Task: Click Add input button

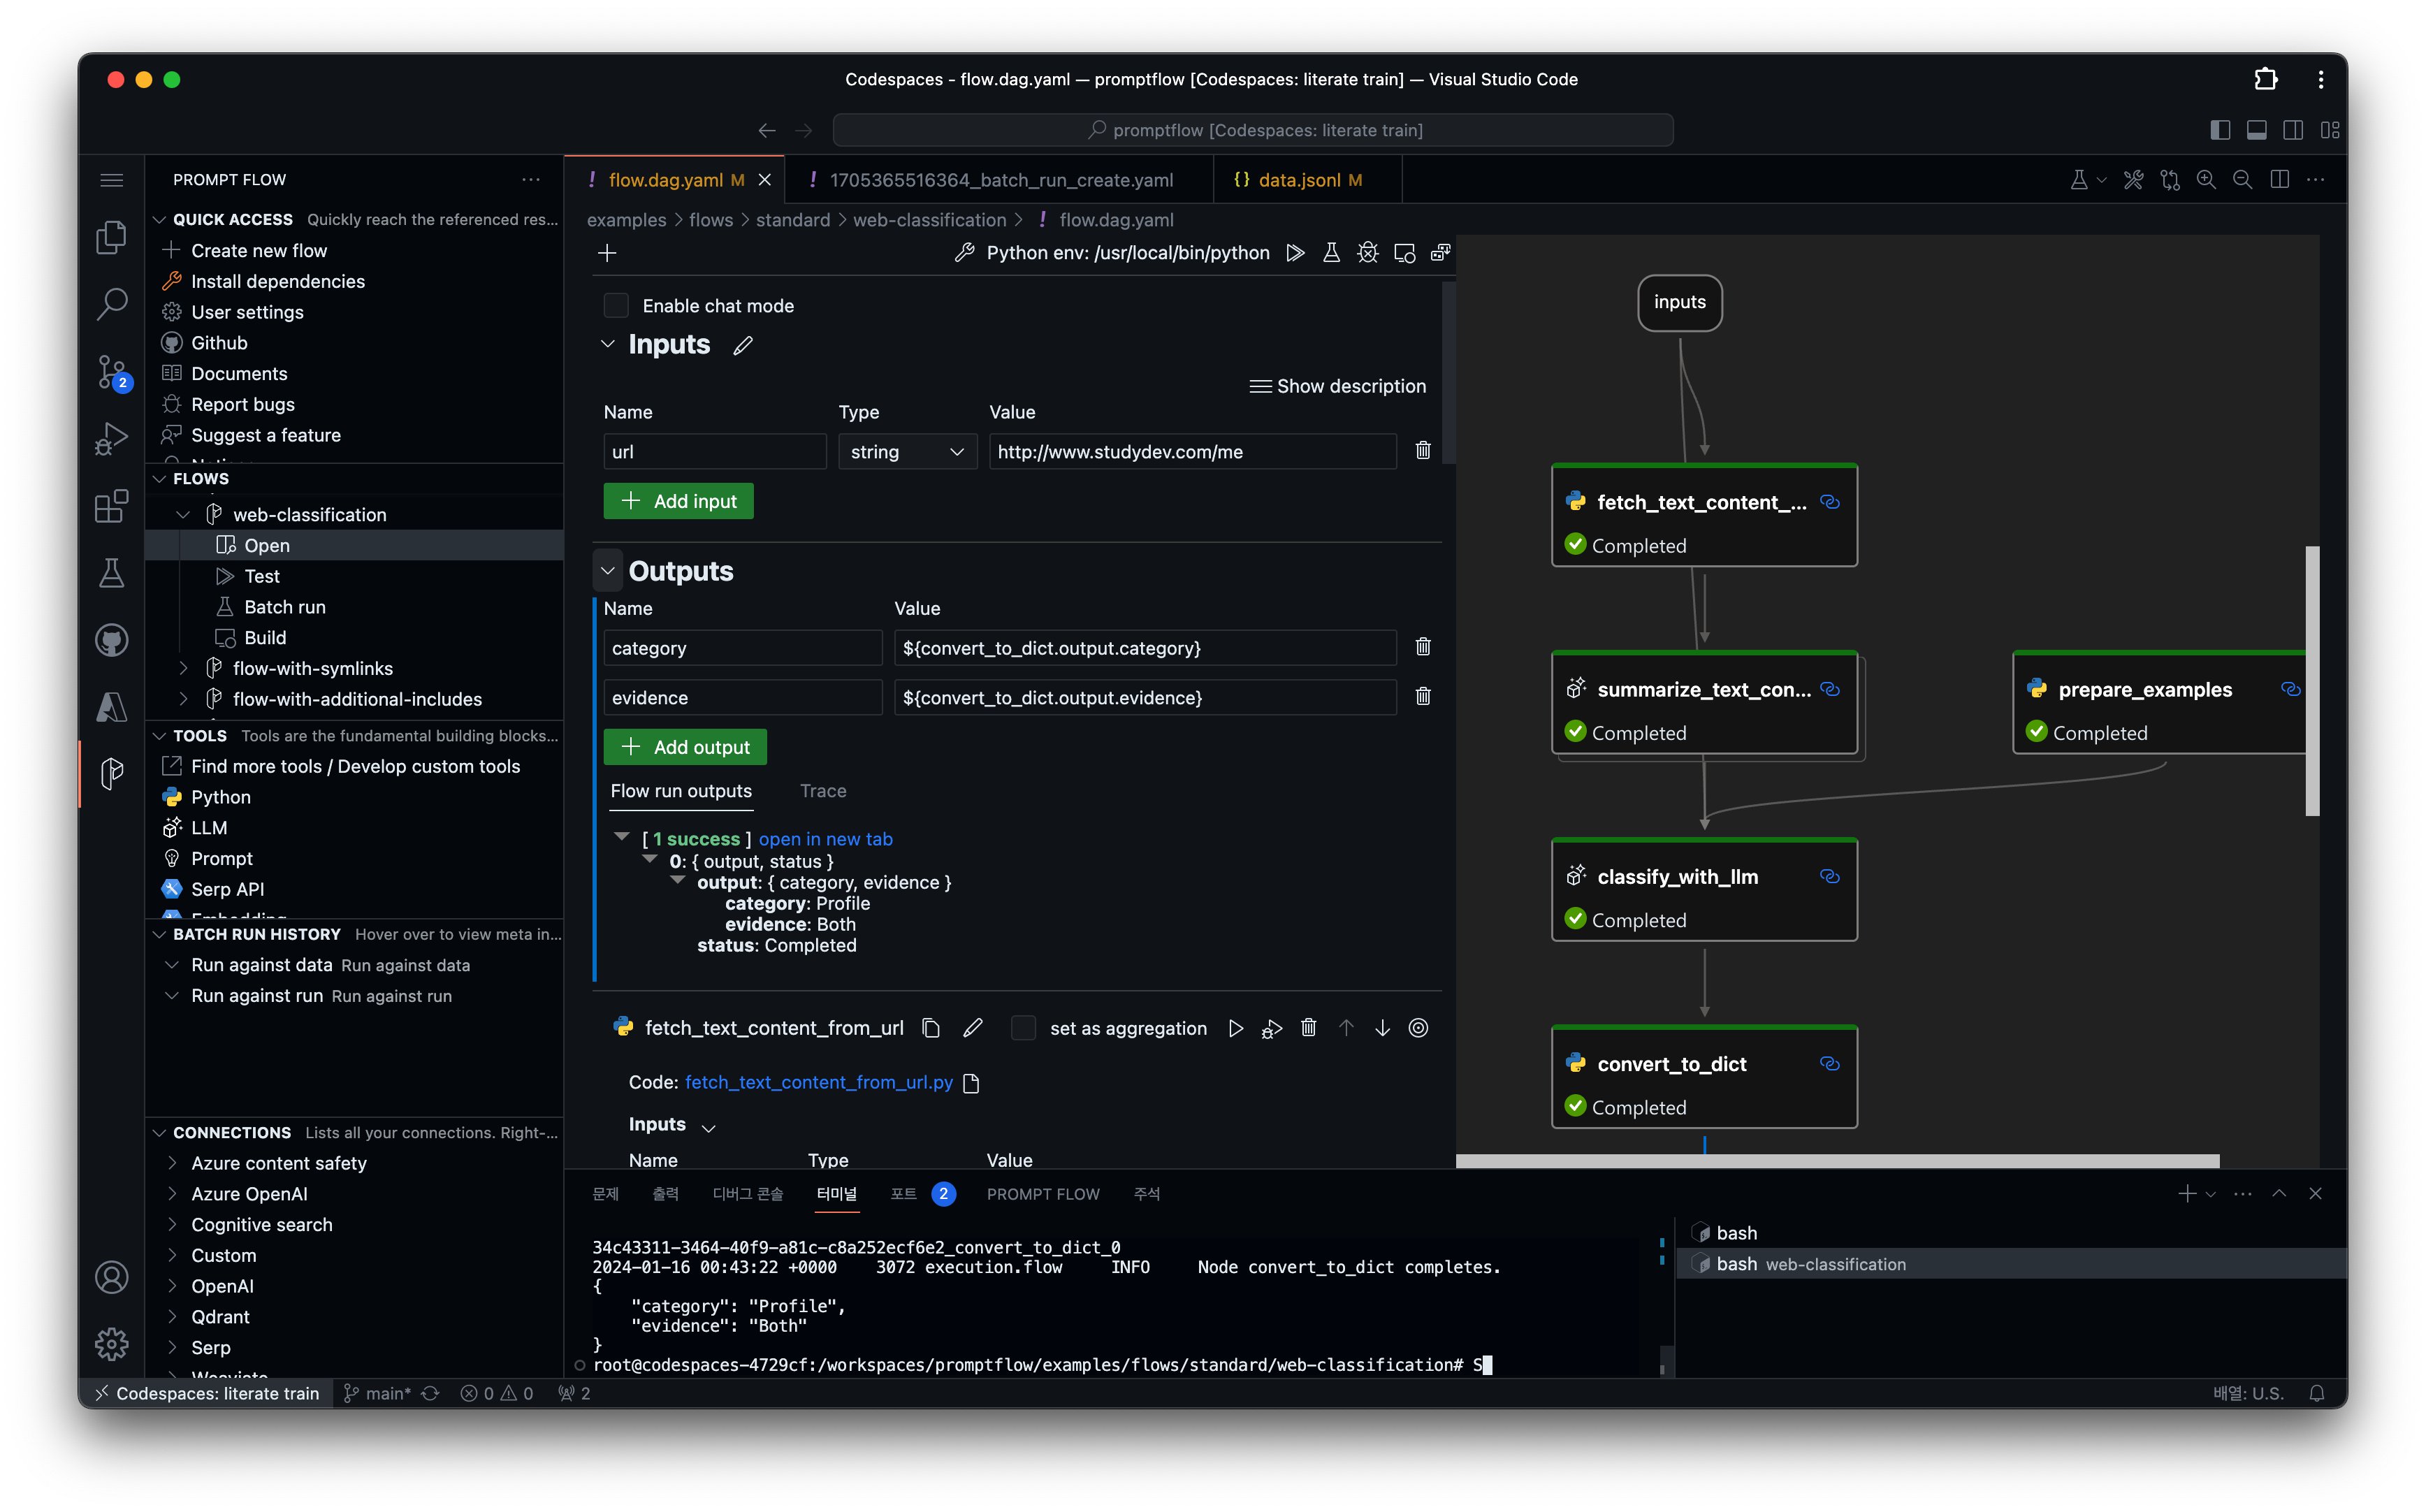Action: (678, 501)
